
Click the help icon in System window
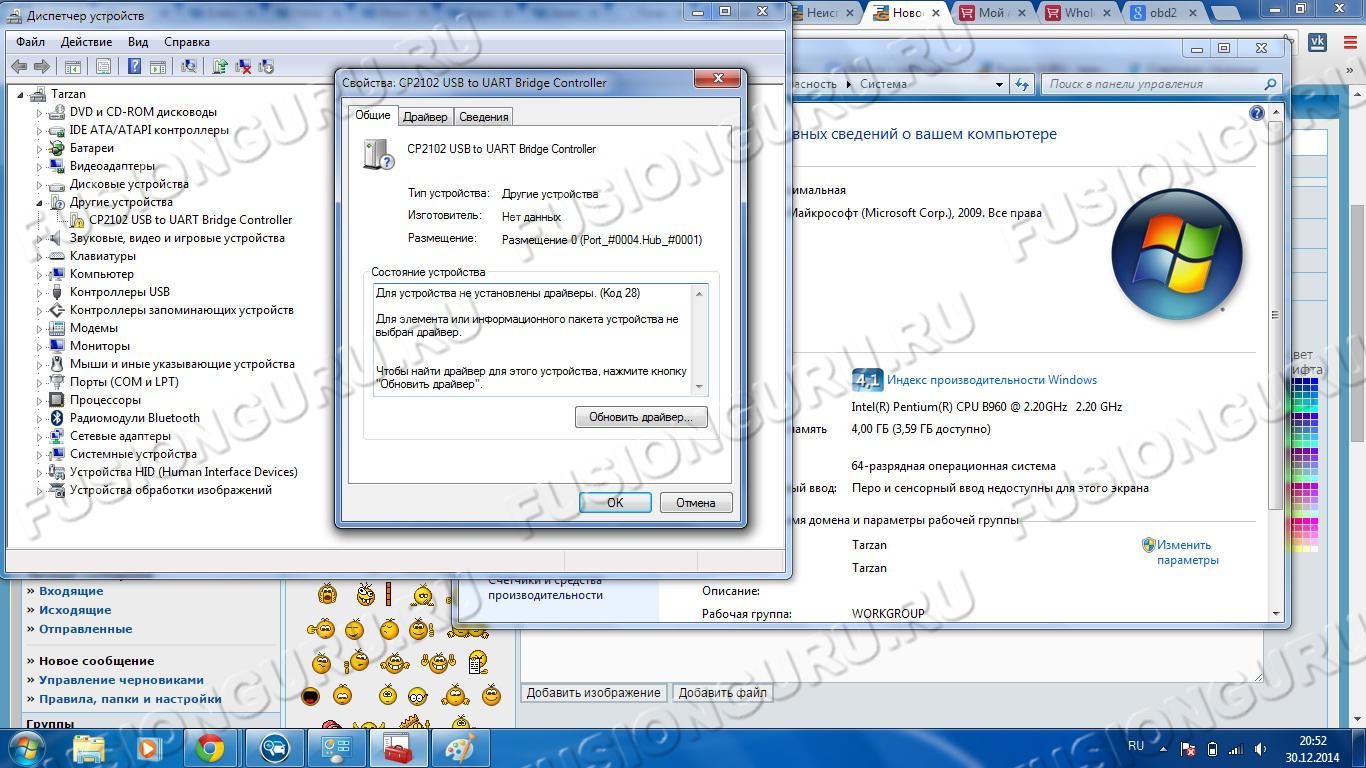coord(1257,113)
